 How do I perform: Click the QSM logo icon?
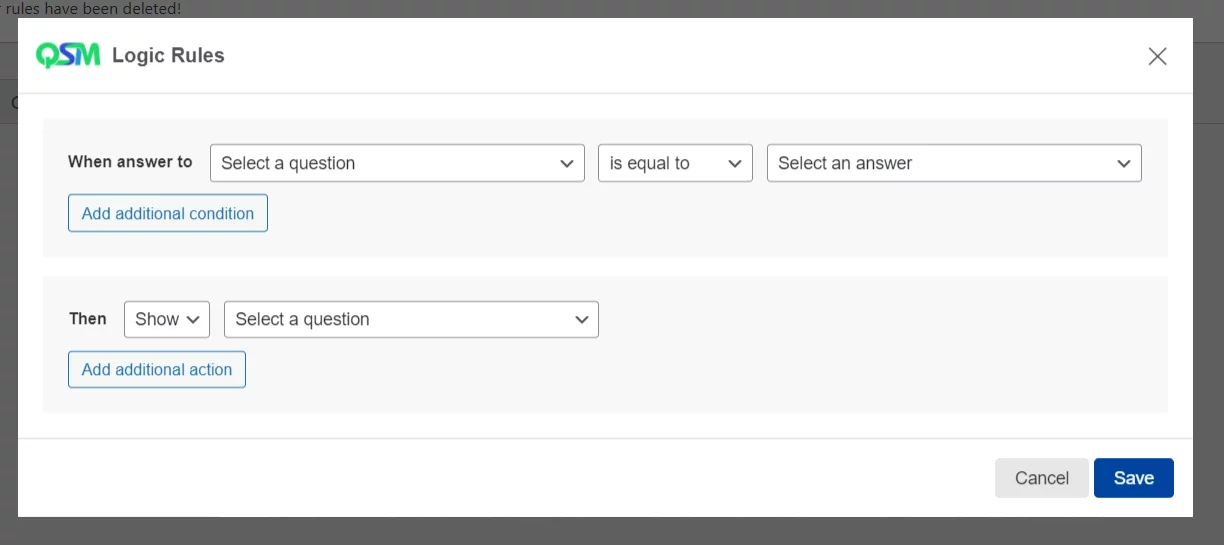pos(68,55)
